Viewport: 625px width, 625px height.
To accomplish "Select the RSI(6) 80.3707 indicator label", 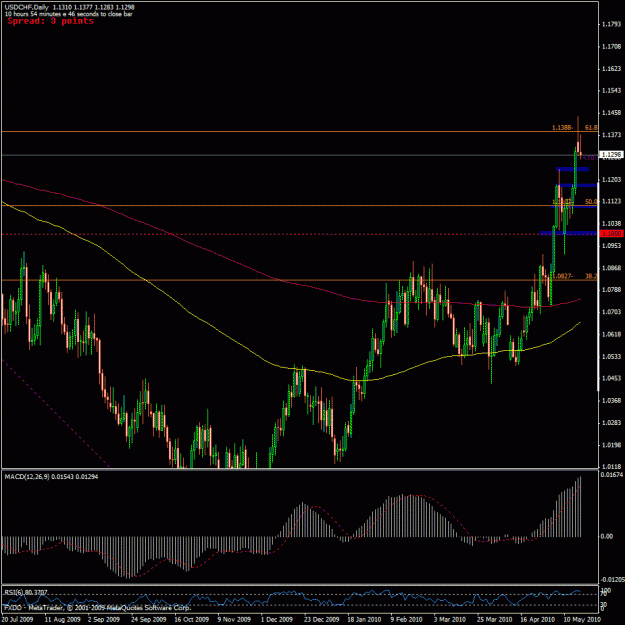I will click(x=26, y=593).
